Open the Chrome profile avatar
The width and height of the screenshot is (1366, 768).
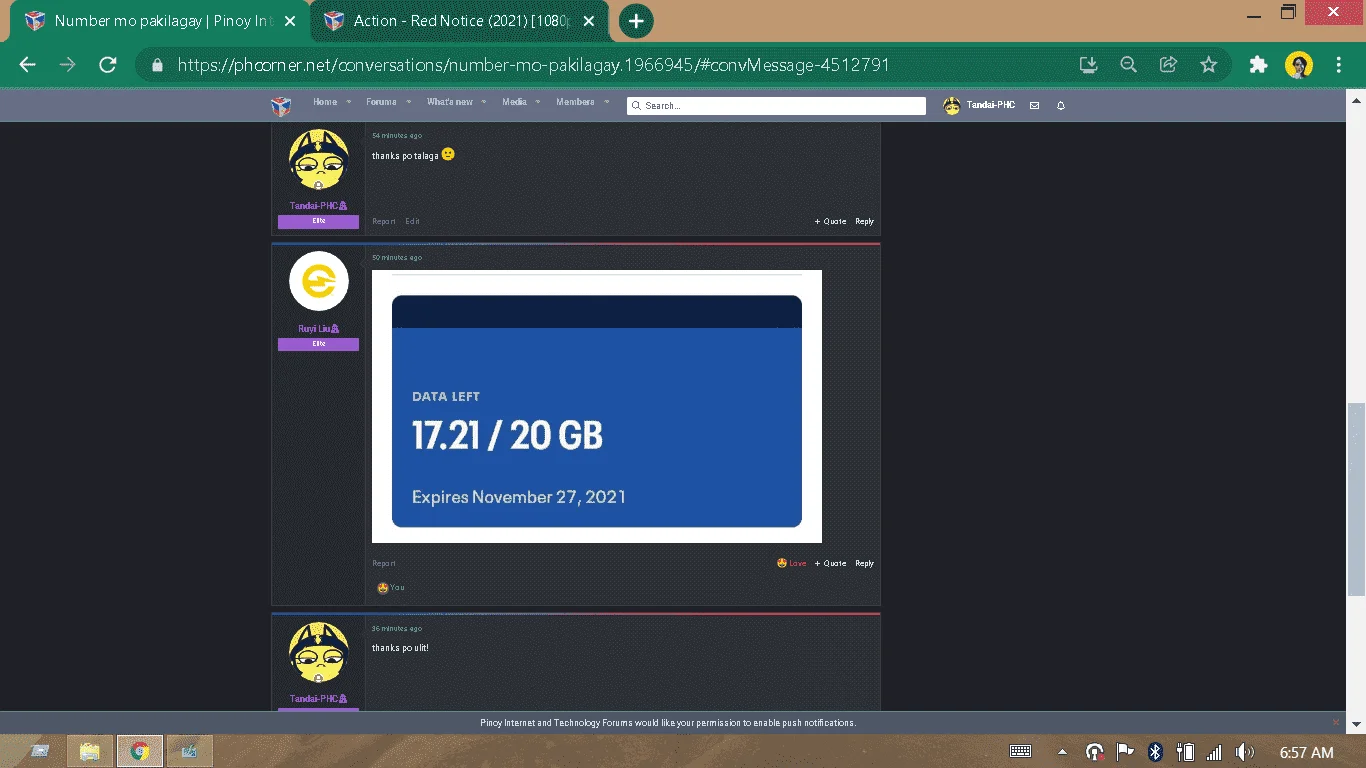(x=1299, y=65)
